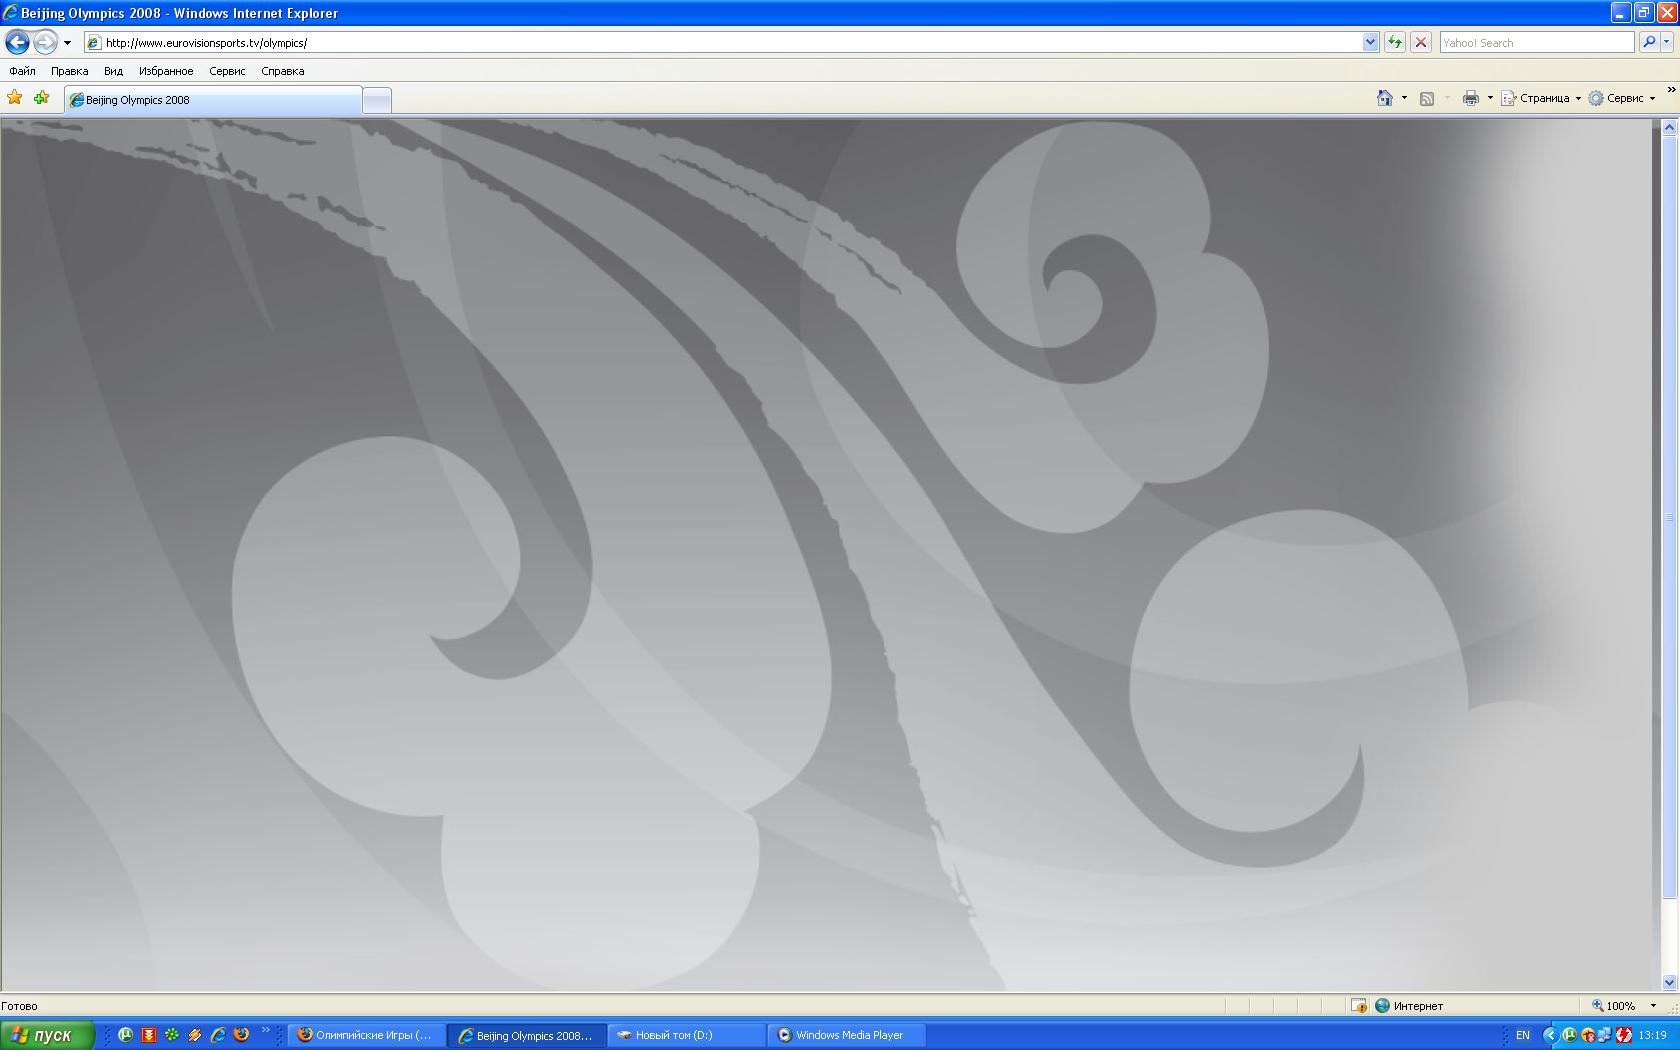Click the popup blocked status bar icon
Screen dimensions: 1680x1050
pos(1359,1006)
